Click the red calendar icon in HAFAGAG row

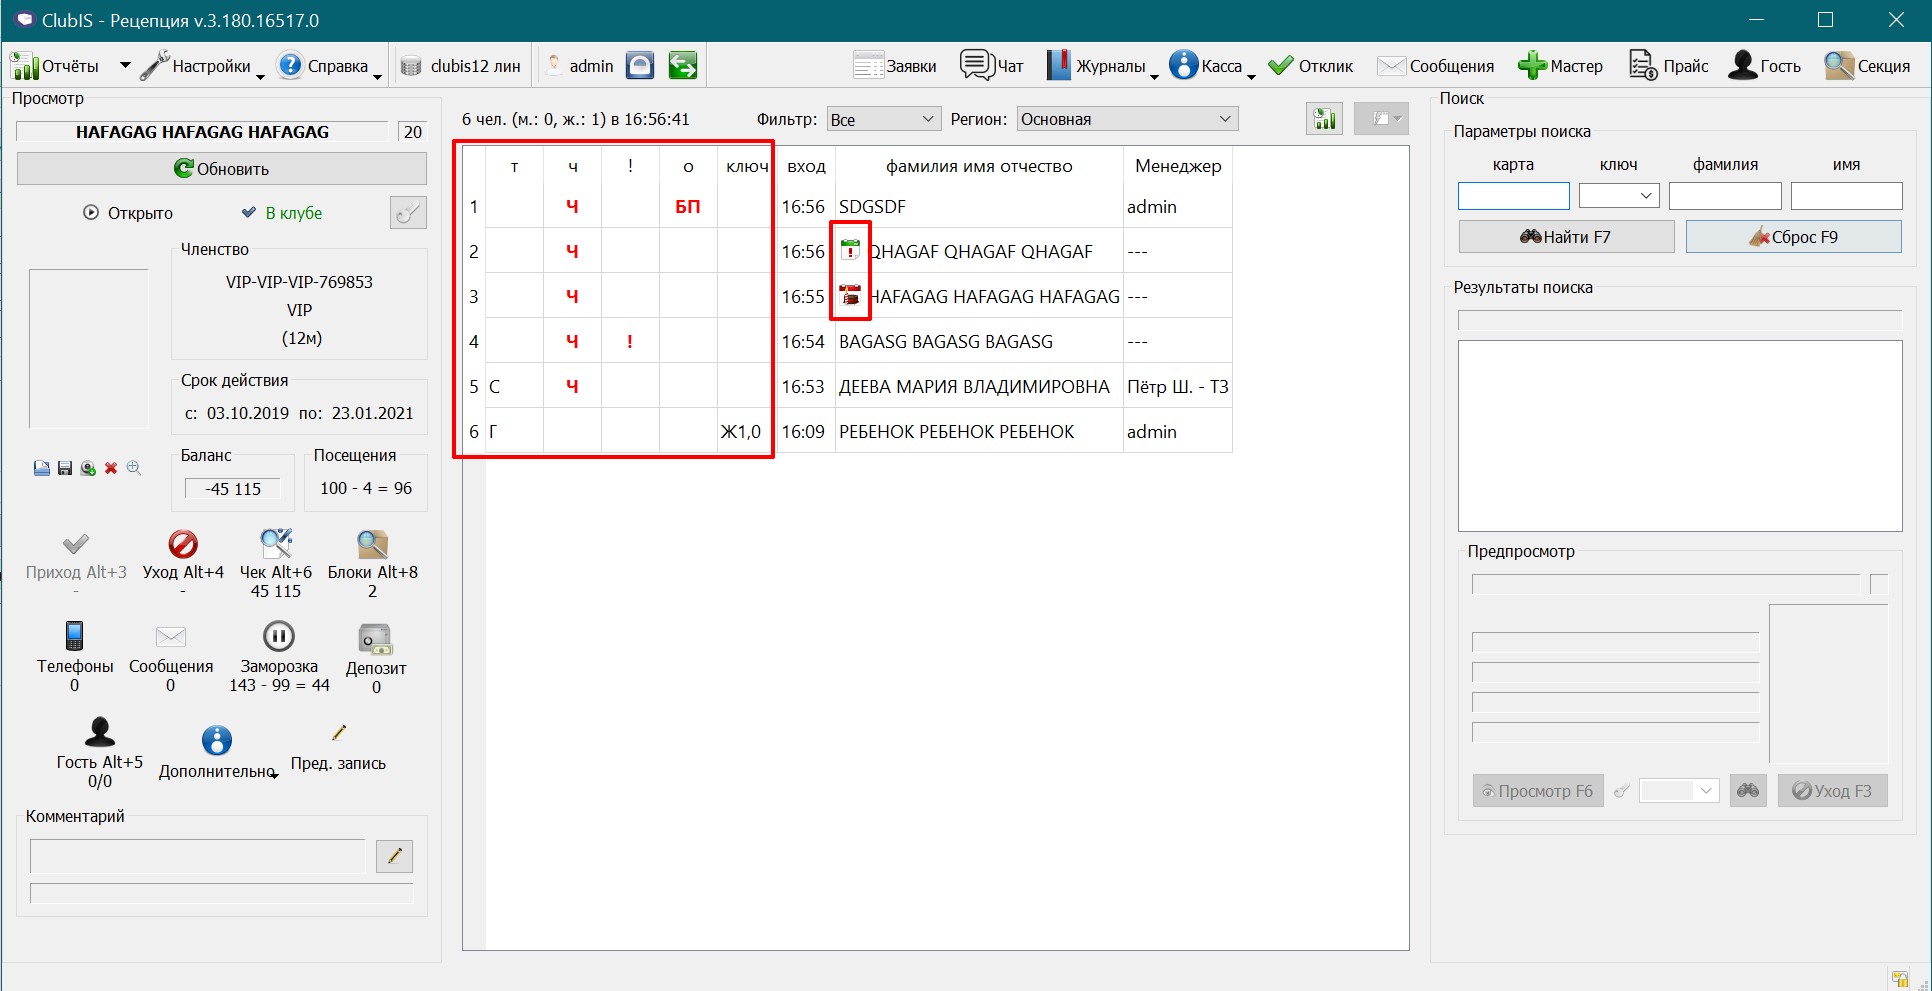(850, 295)
